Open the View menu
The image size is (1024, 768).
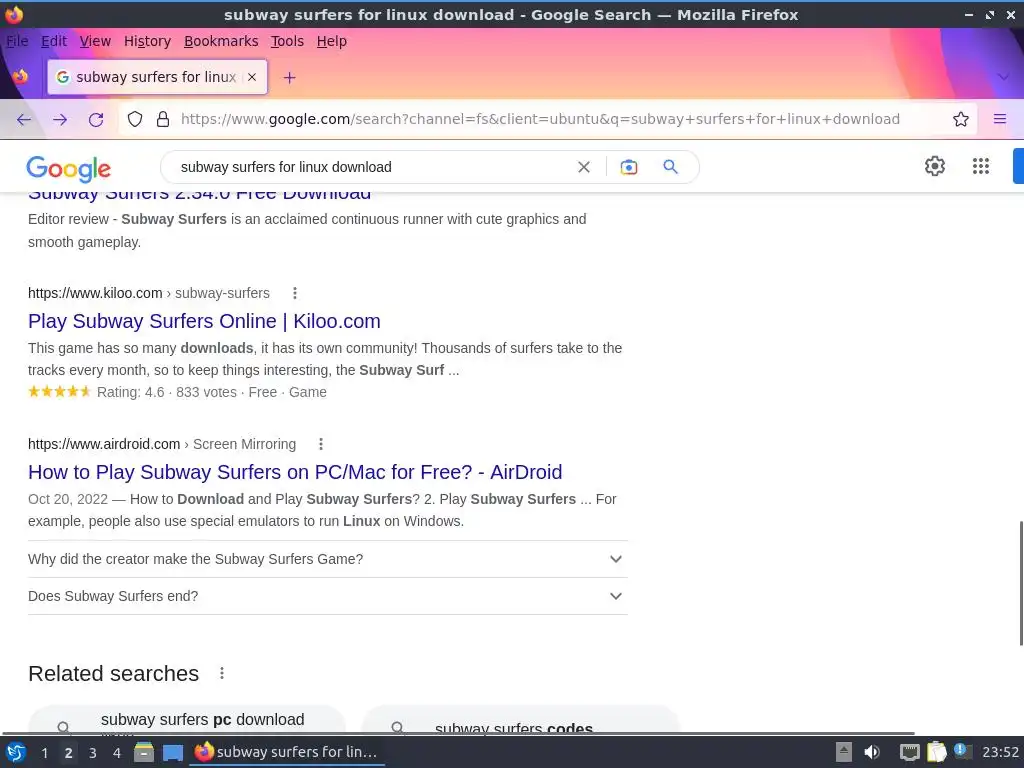tap(95, 41)
